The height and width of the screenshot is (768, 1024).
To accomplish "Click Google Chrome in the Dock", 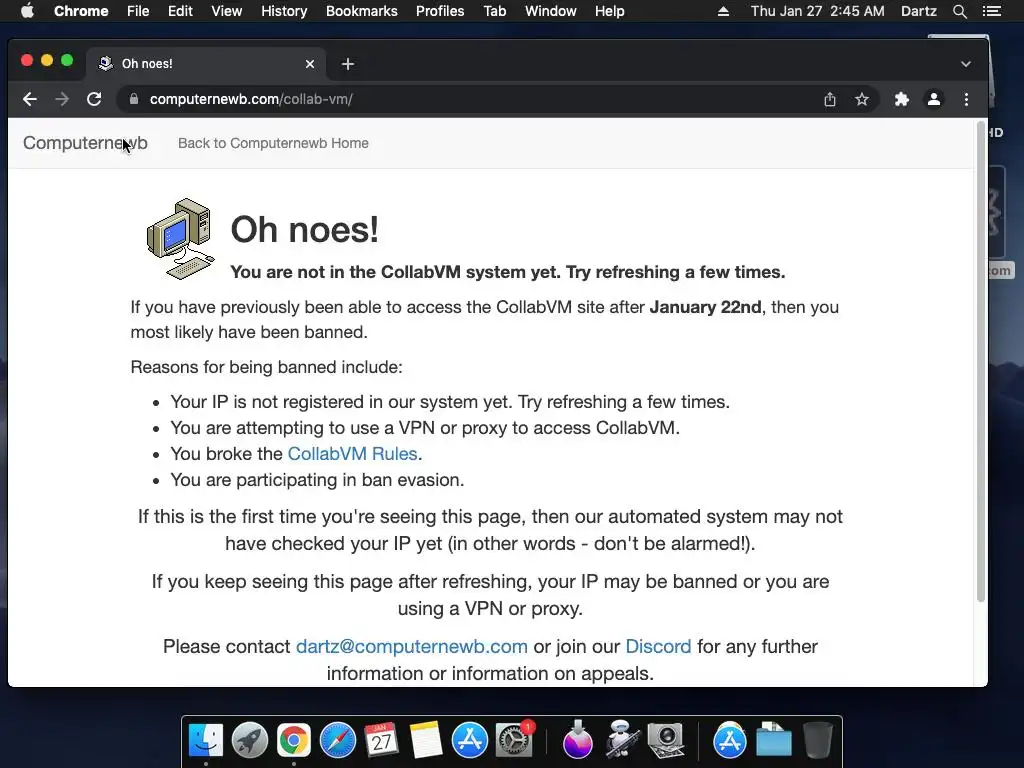I will pyautogui.click(x=293, y=741).
